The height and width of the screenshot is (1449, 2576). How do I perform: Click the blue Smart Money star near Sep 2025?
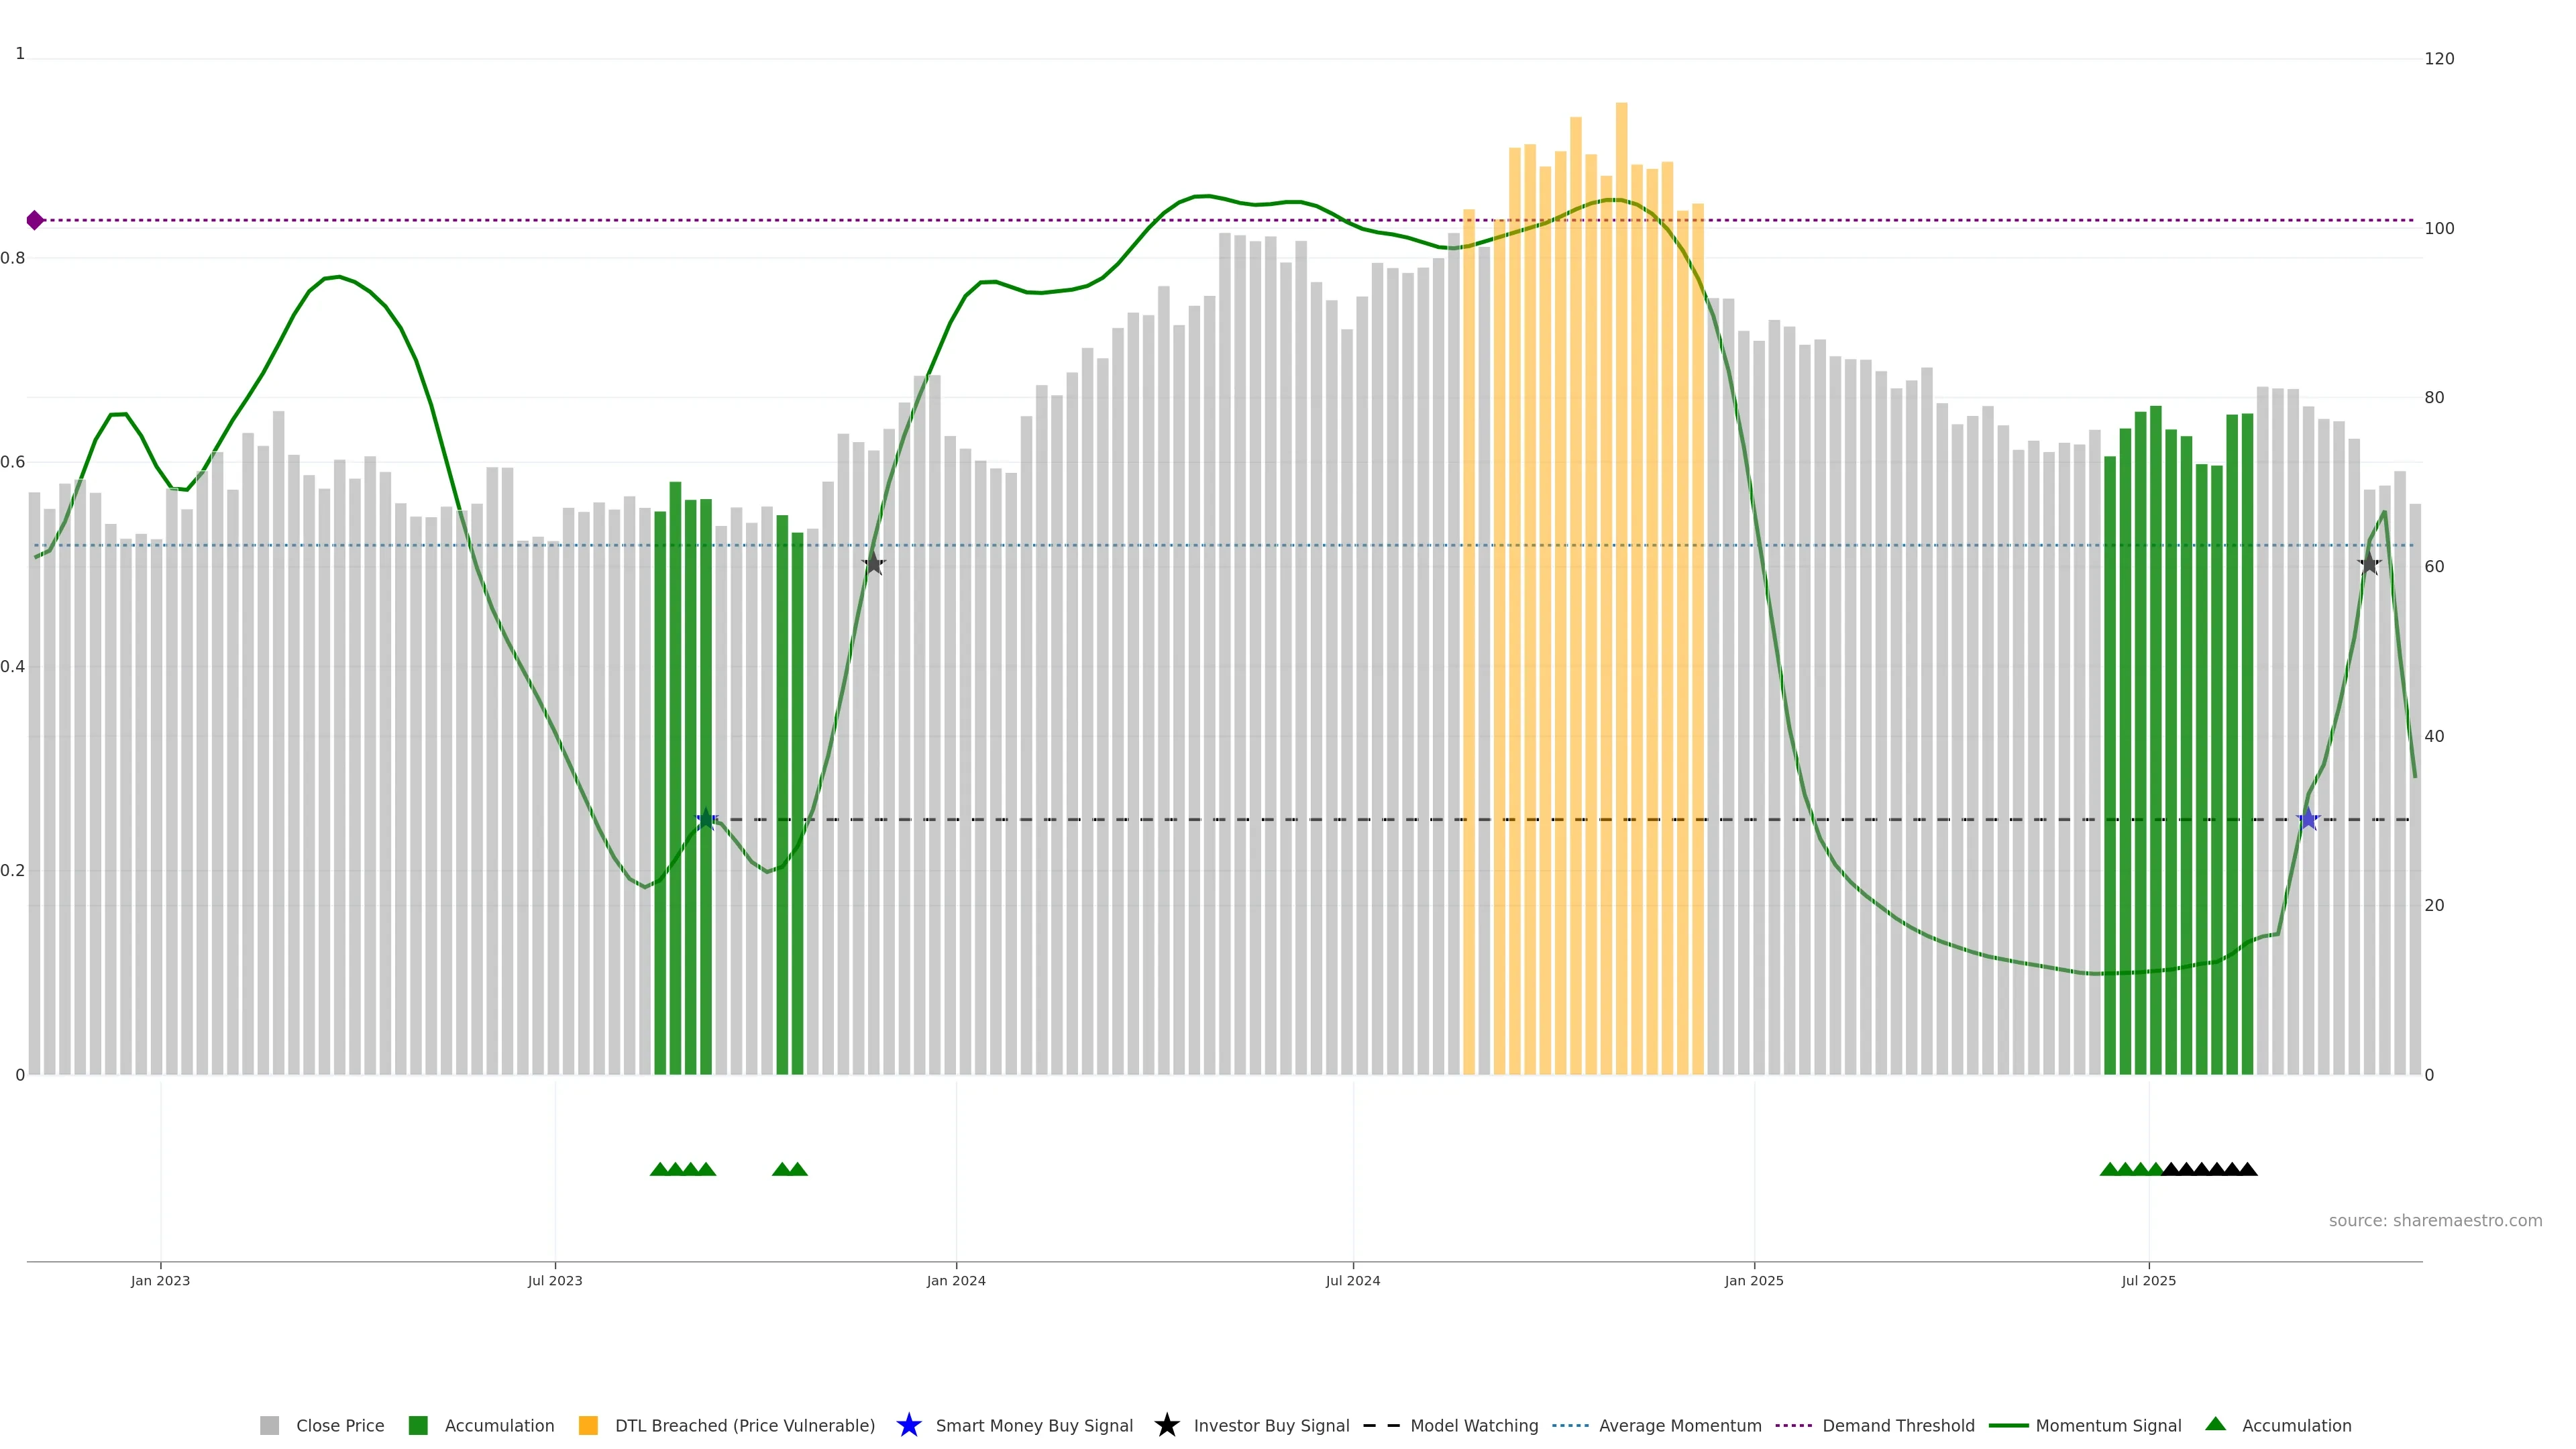pos(2308,819)
